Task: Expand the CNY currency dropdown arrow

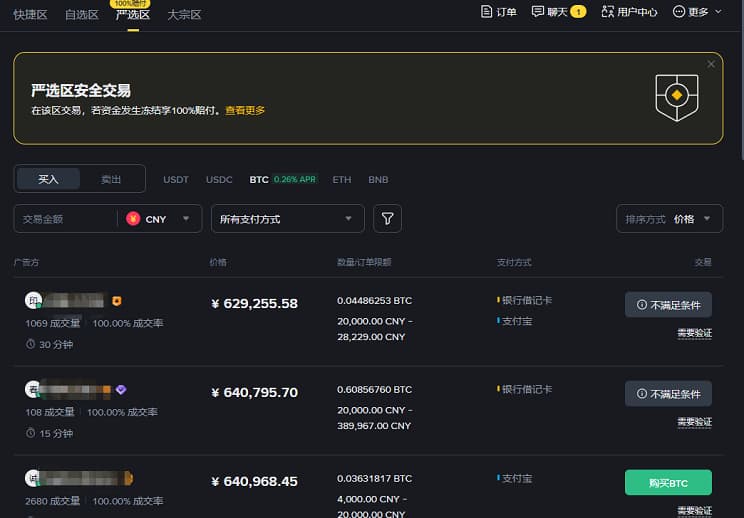Action: click(x=186, y=219)
